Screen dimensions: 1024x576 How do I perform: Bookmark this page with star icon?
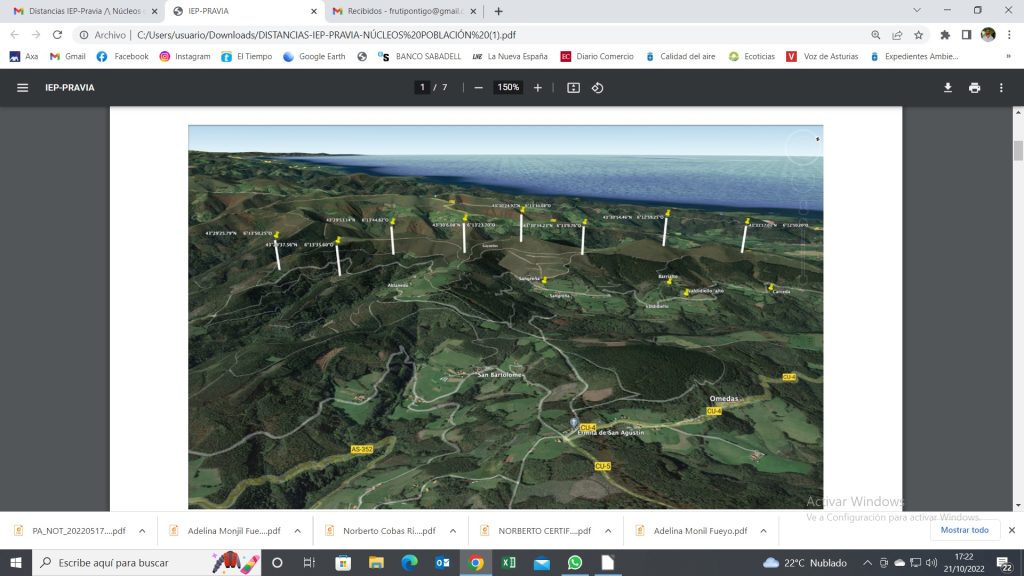918,34
